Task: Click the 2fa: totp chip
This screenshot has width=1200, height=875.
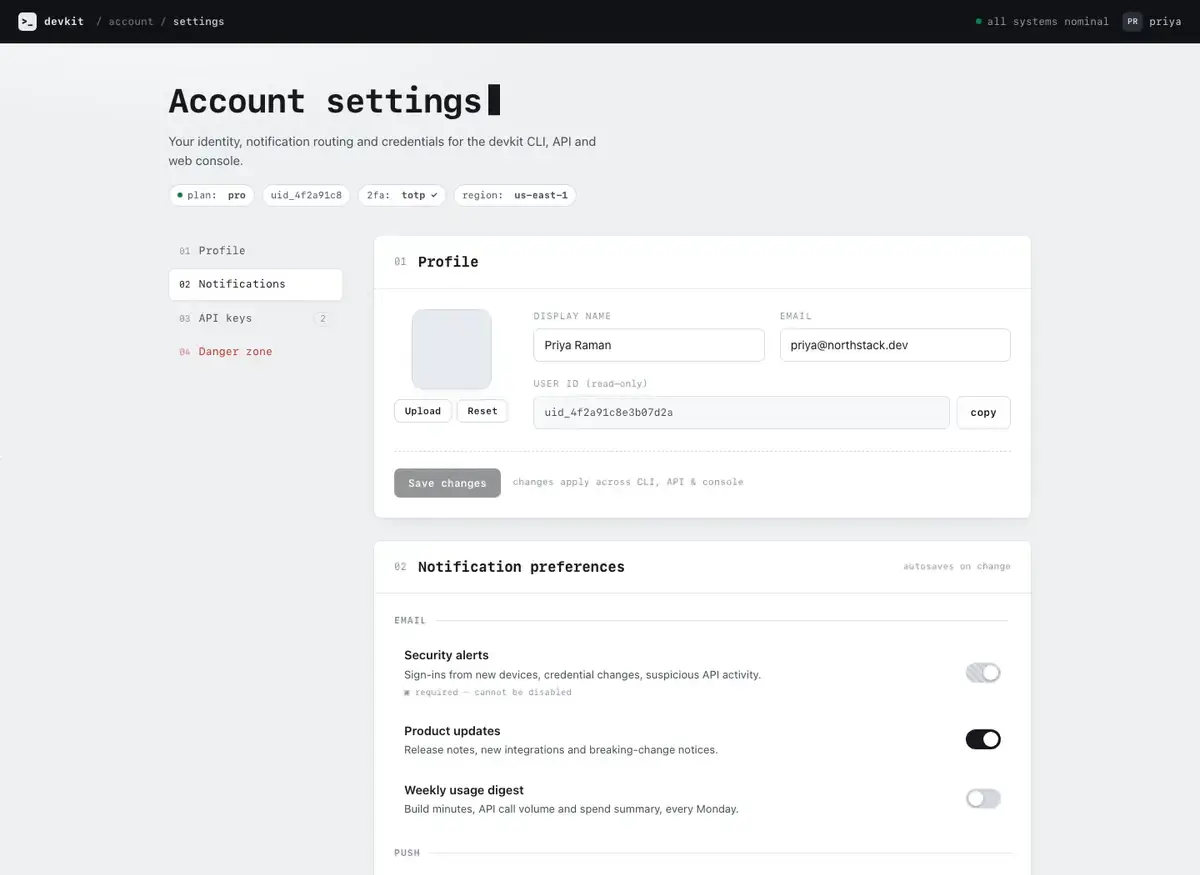Action: [402, 195]
